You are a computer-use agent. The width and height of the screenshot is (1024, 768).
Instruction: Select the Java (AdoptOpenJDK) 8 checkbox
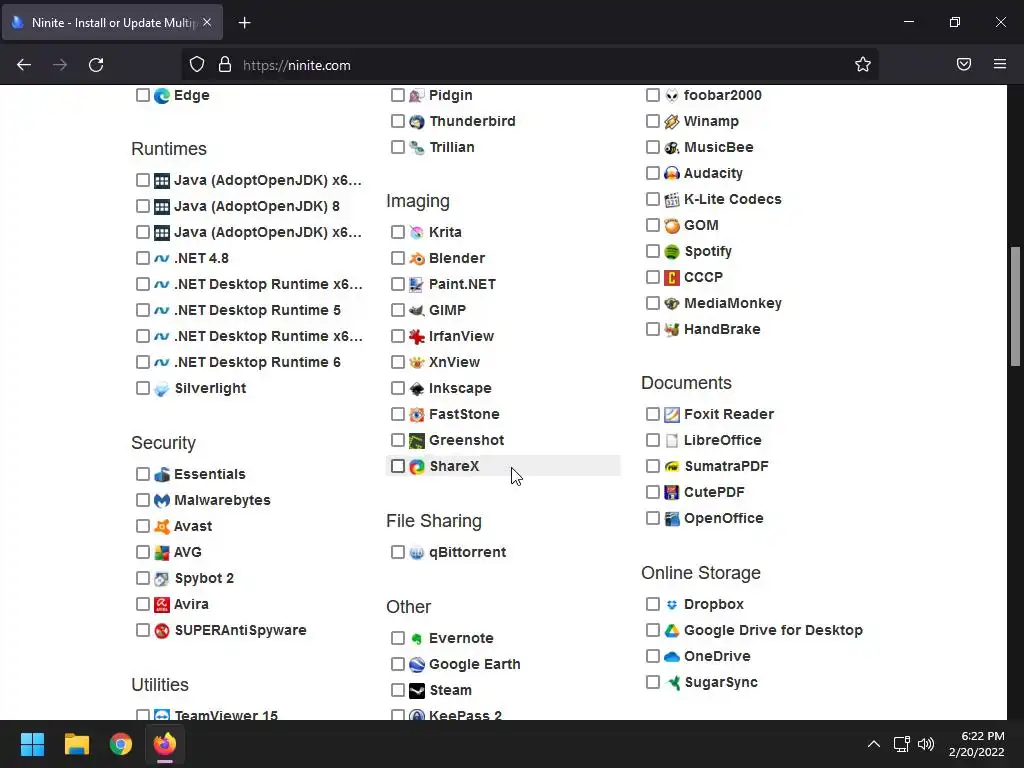click(142, 206)
